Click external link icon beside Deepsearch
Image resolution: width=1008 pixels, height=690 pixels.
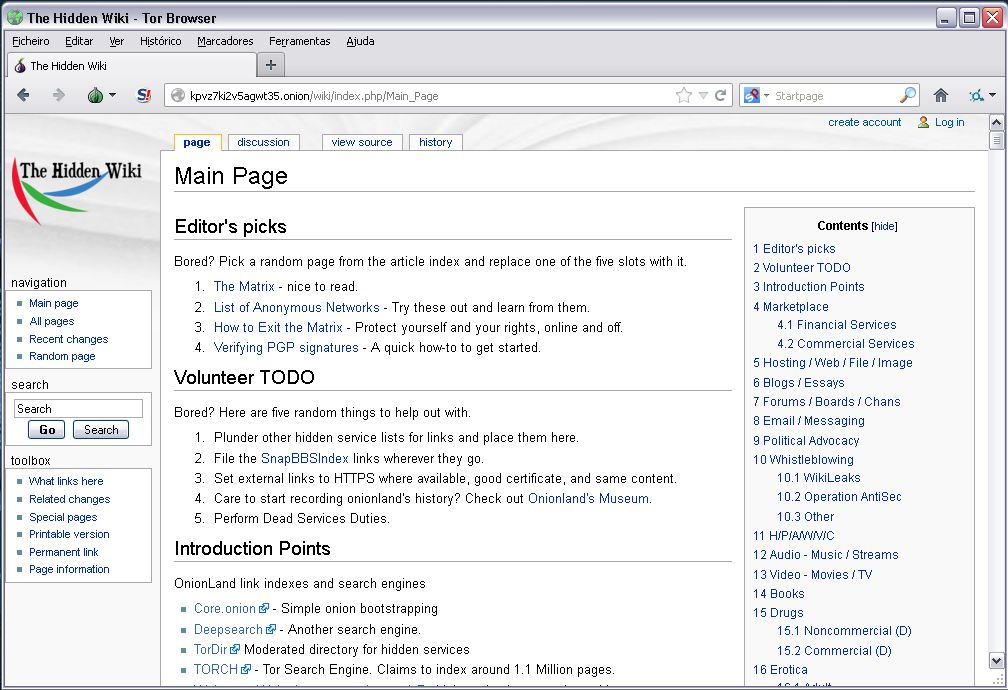click(271, 629)
